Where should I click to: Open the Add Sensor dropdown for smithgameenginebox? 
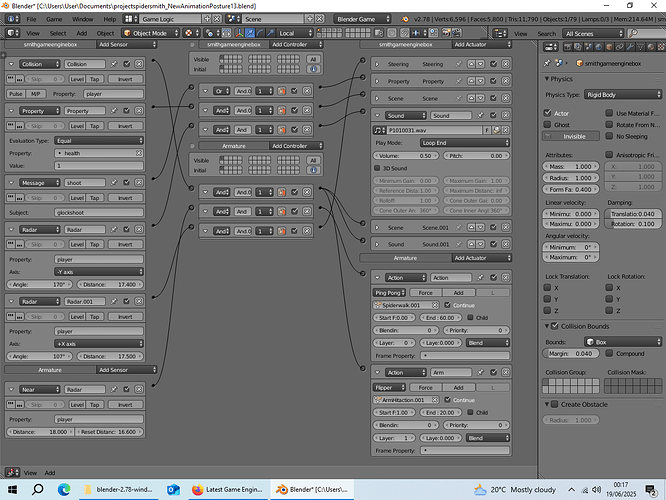click(127, 45)
